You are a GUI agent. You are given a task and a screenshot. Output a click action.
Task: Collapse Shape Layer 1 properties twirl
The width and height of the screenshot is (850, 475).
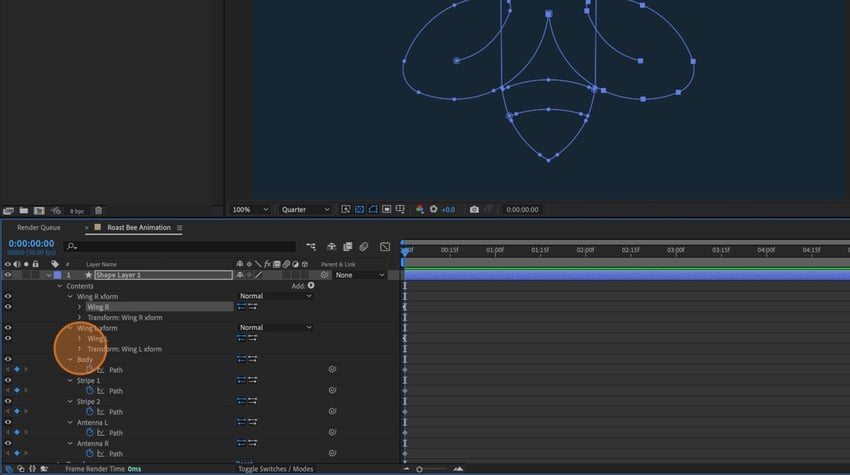pyautogui.click(x=49, y=275)
